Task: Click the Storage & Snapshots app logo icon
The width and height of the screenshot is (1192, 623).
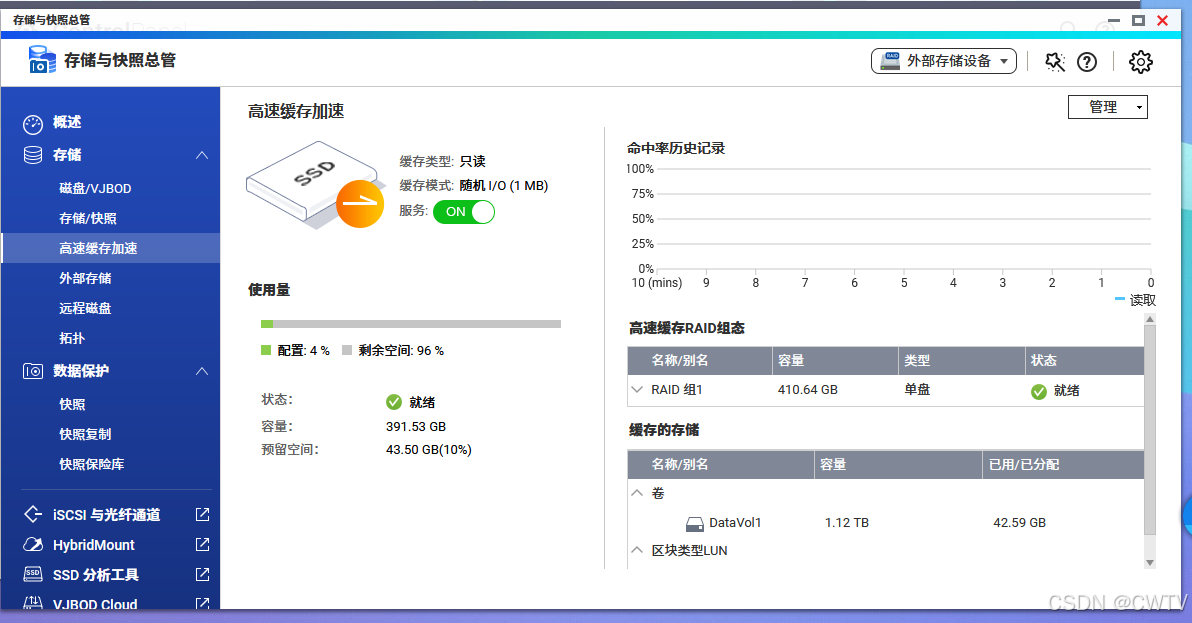Action: coord(42,60)
